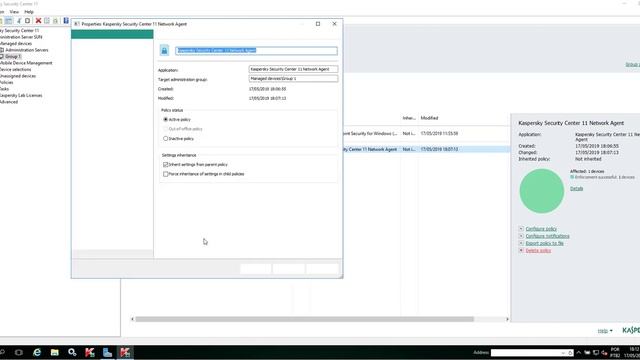The image size is (640, 360).
Task: Click the Details link in policy panel
Action: click(576, 189)
